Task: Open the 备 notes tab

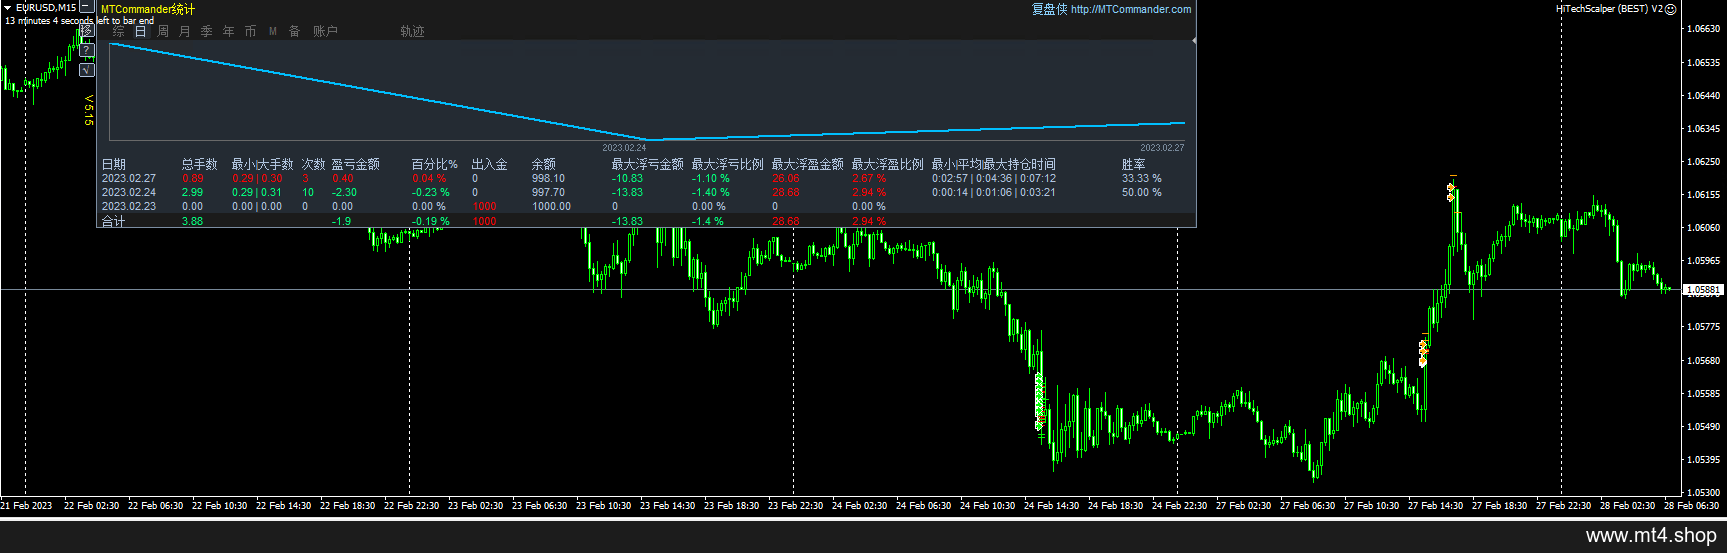Action: 295,31
